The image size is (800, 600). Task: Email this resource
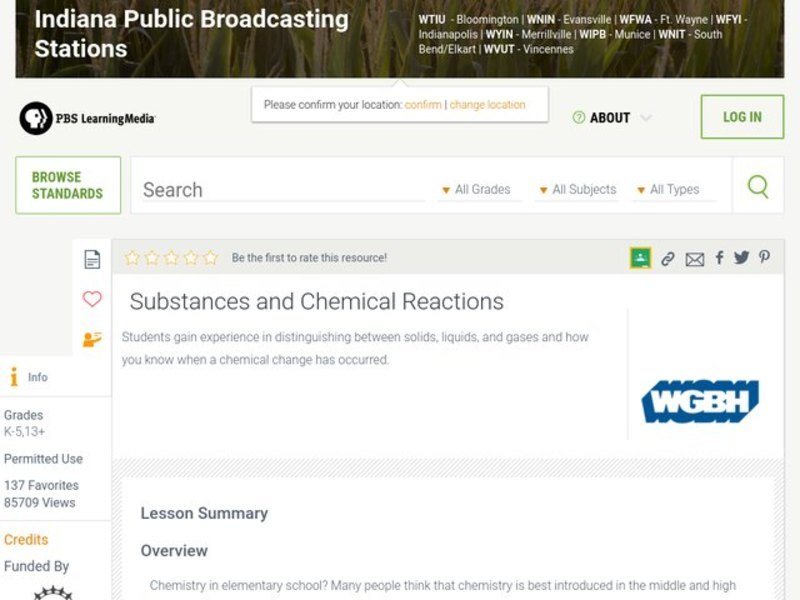tap(695, 257)
